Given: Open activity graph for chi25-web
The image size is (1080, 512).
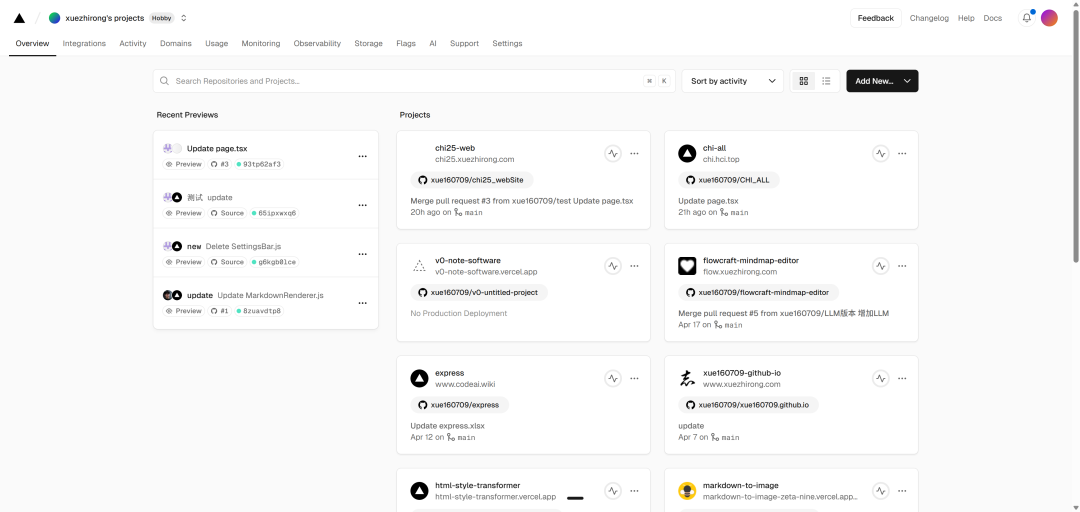Looking at the screenshot, I should 613,153.
